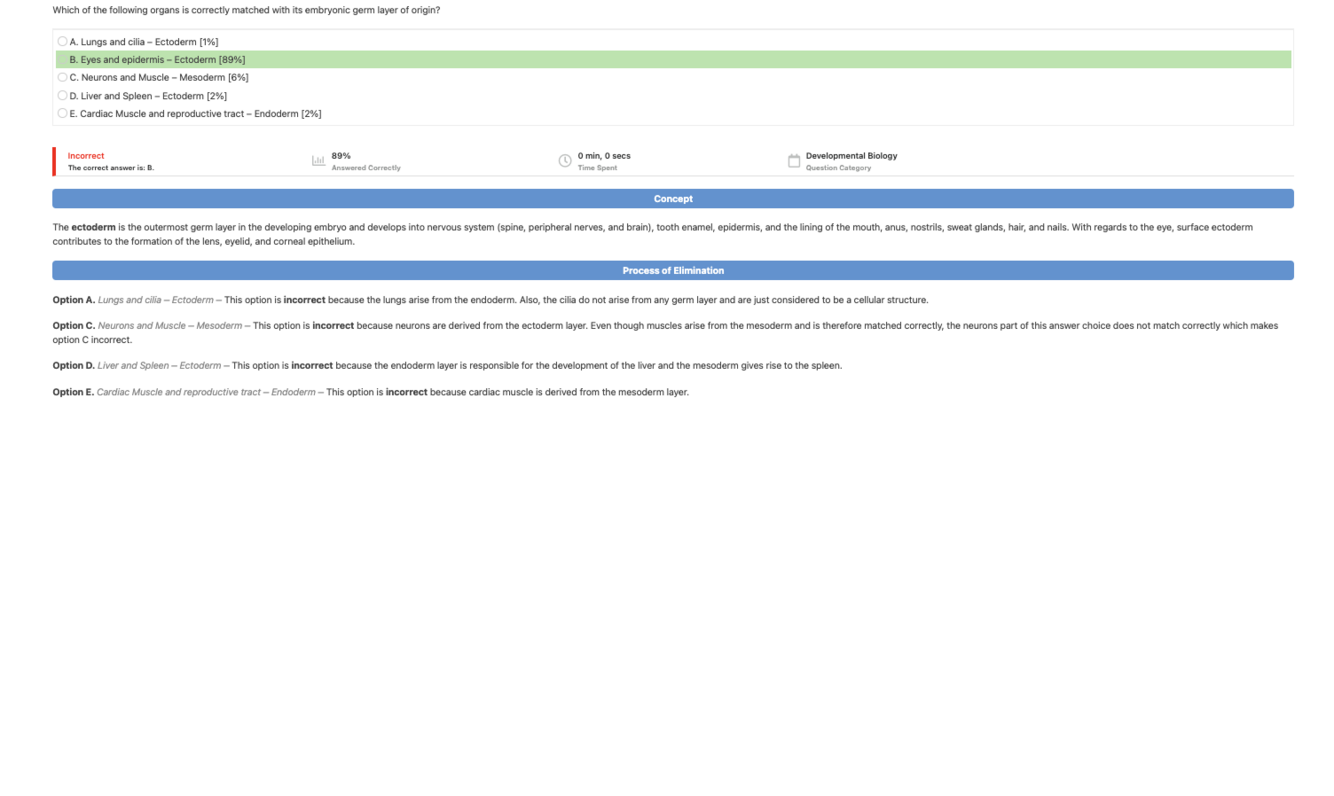
Task: Click the Process of Elimination header bar
Action: tap(673, 270)
